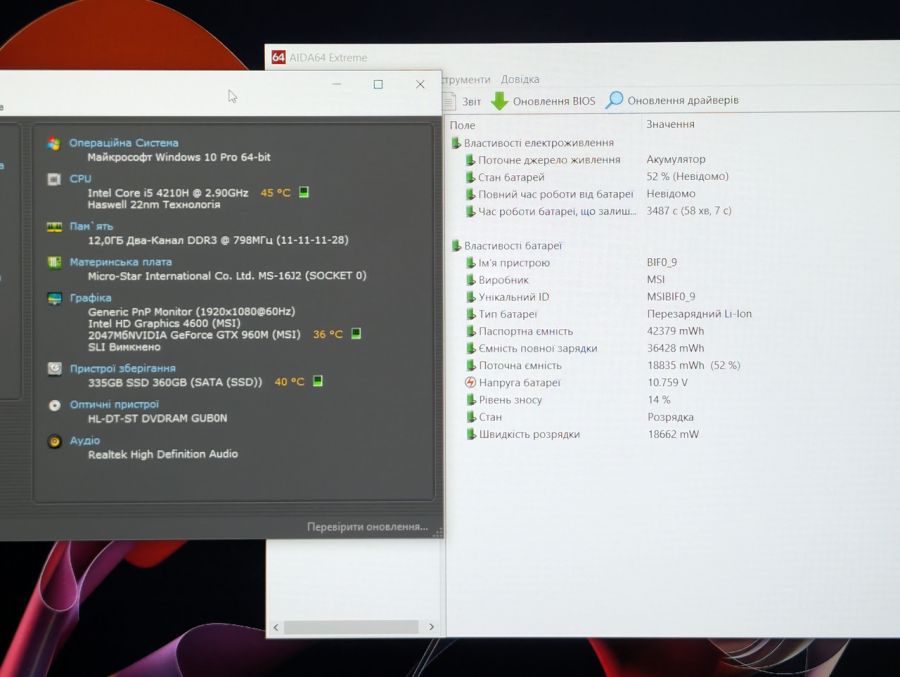Click NVIDIA GeForce GTX 960M line
This screenshot has width=900, height=677.
195,335
